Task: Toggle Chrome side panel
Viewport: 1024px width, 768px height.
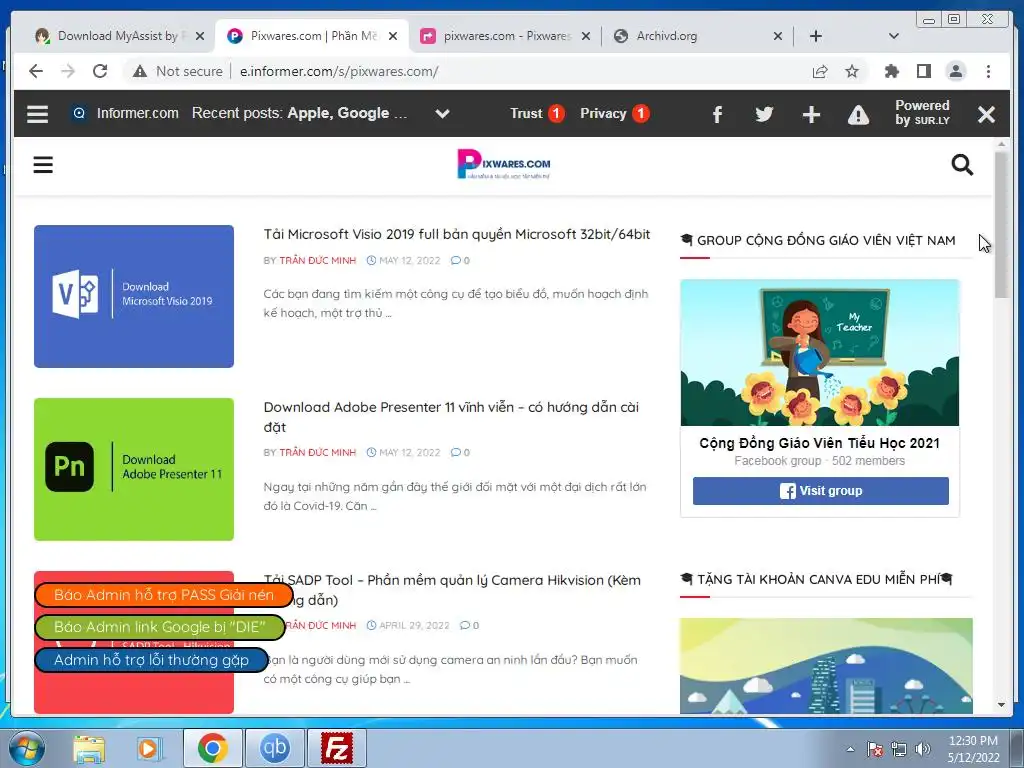Action: click(x=923, y=71)
